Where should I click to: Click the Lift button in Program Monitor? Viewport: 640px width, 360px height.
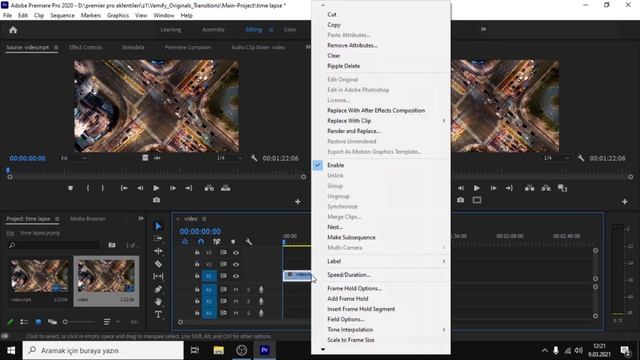(x=529, y=188)
